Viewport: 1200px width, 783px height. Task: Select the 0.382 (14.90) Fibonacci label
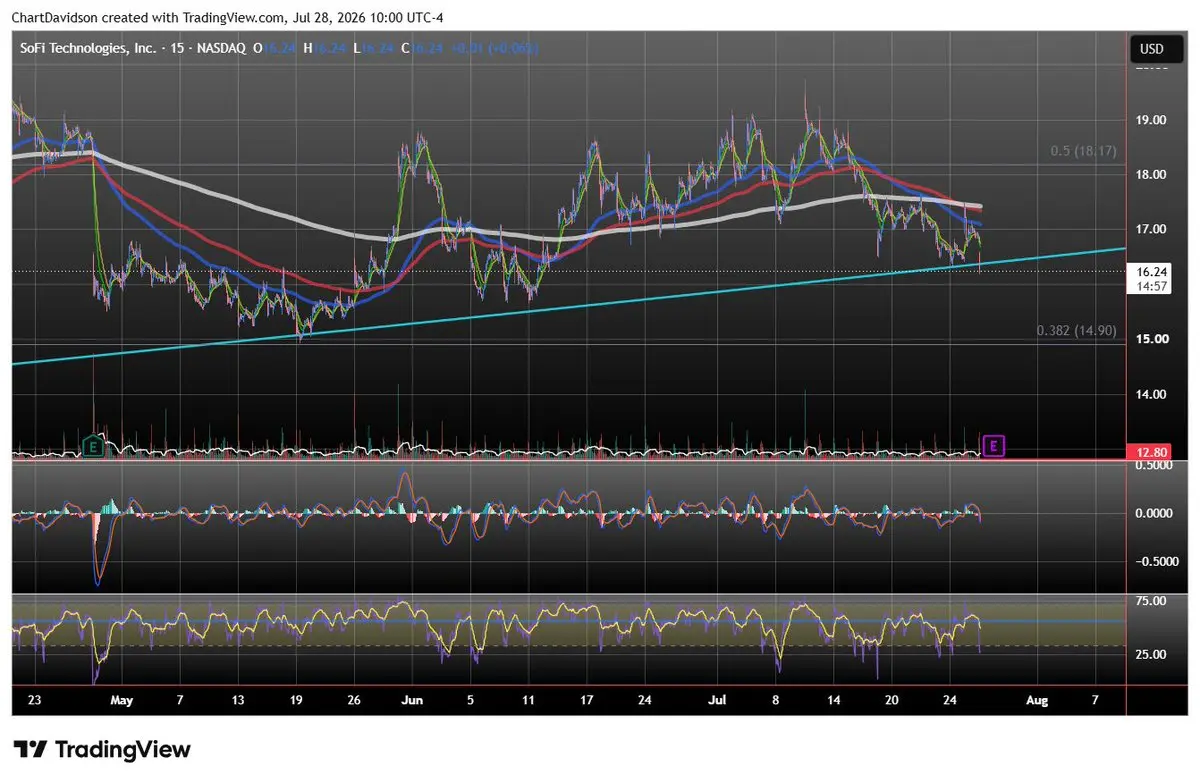[x=1076, y=330]
